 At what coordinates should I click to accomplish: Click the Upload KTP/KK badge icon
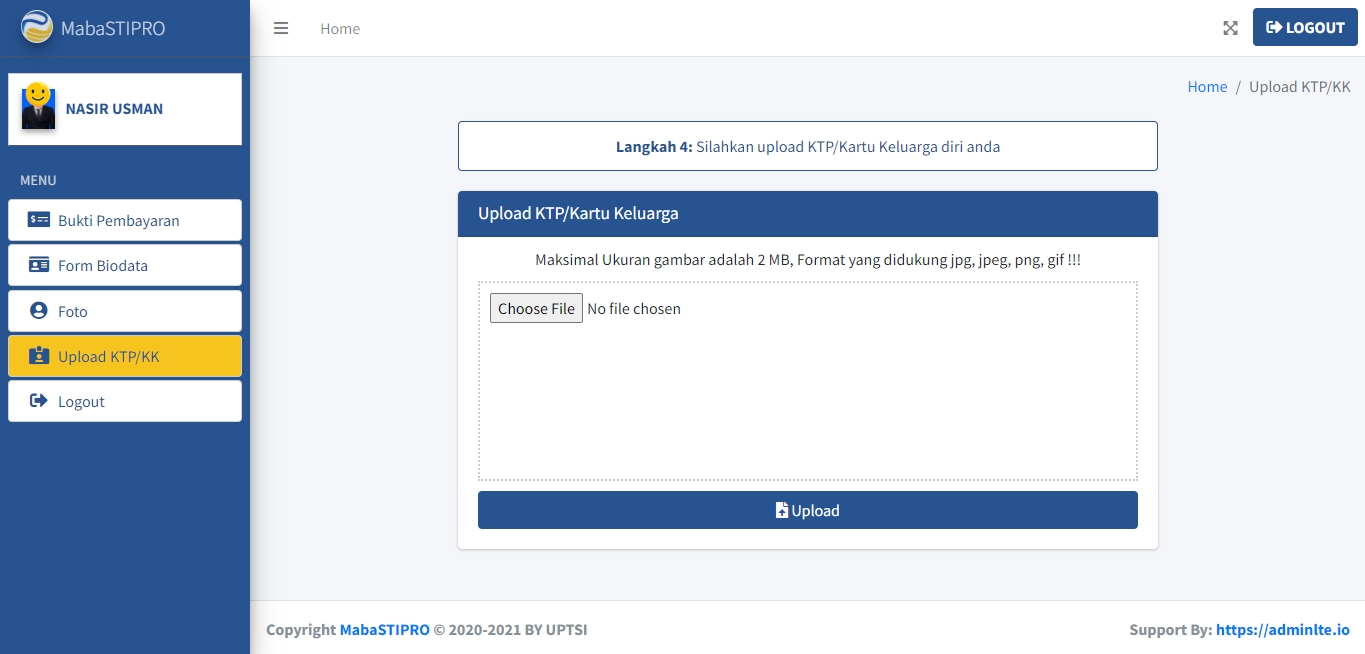pyautogui.click(x=39, y=356)
